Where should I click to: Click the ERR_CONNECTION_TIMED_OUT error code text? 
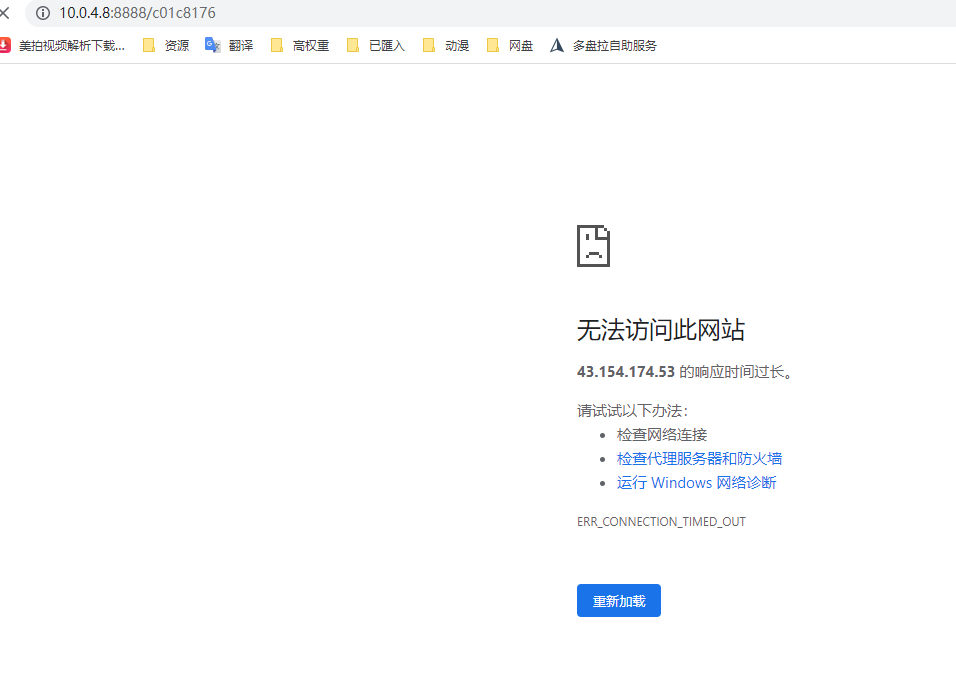click(661, 521)
